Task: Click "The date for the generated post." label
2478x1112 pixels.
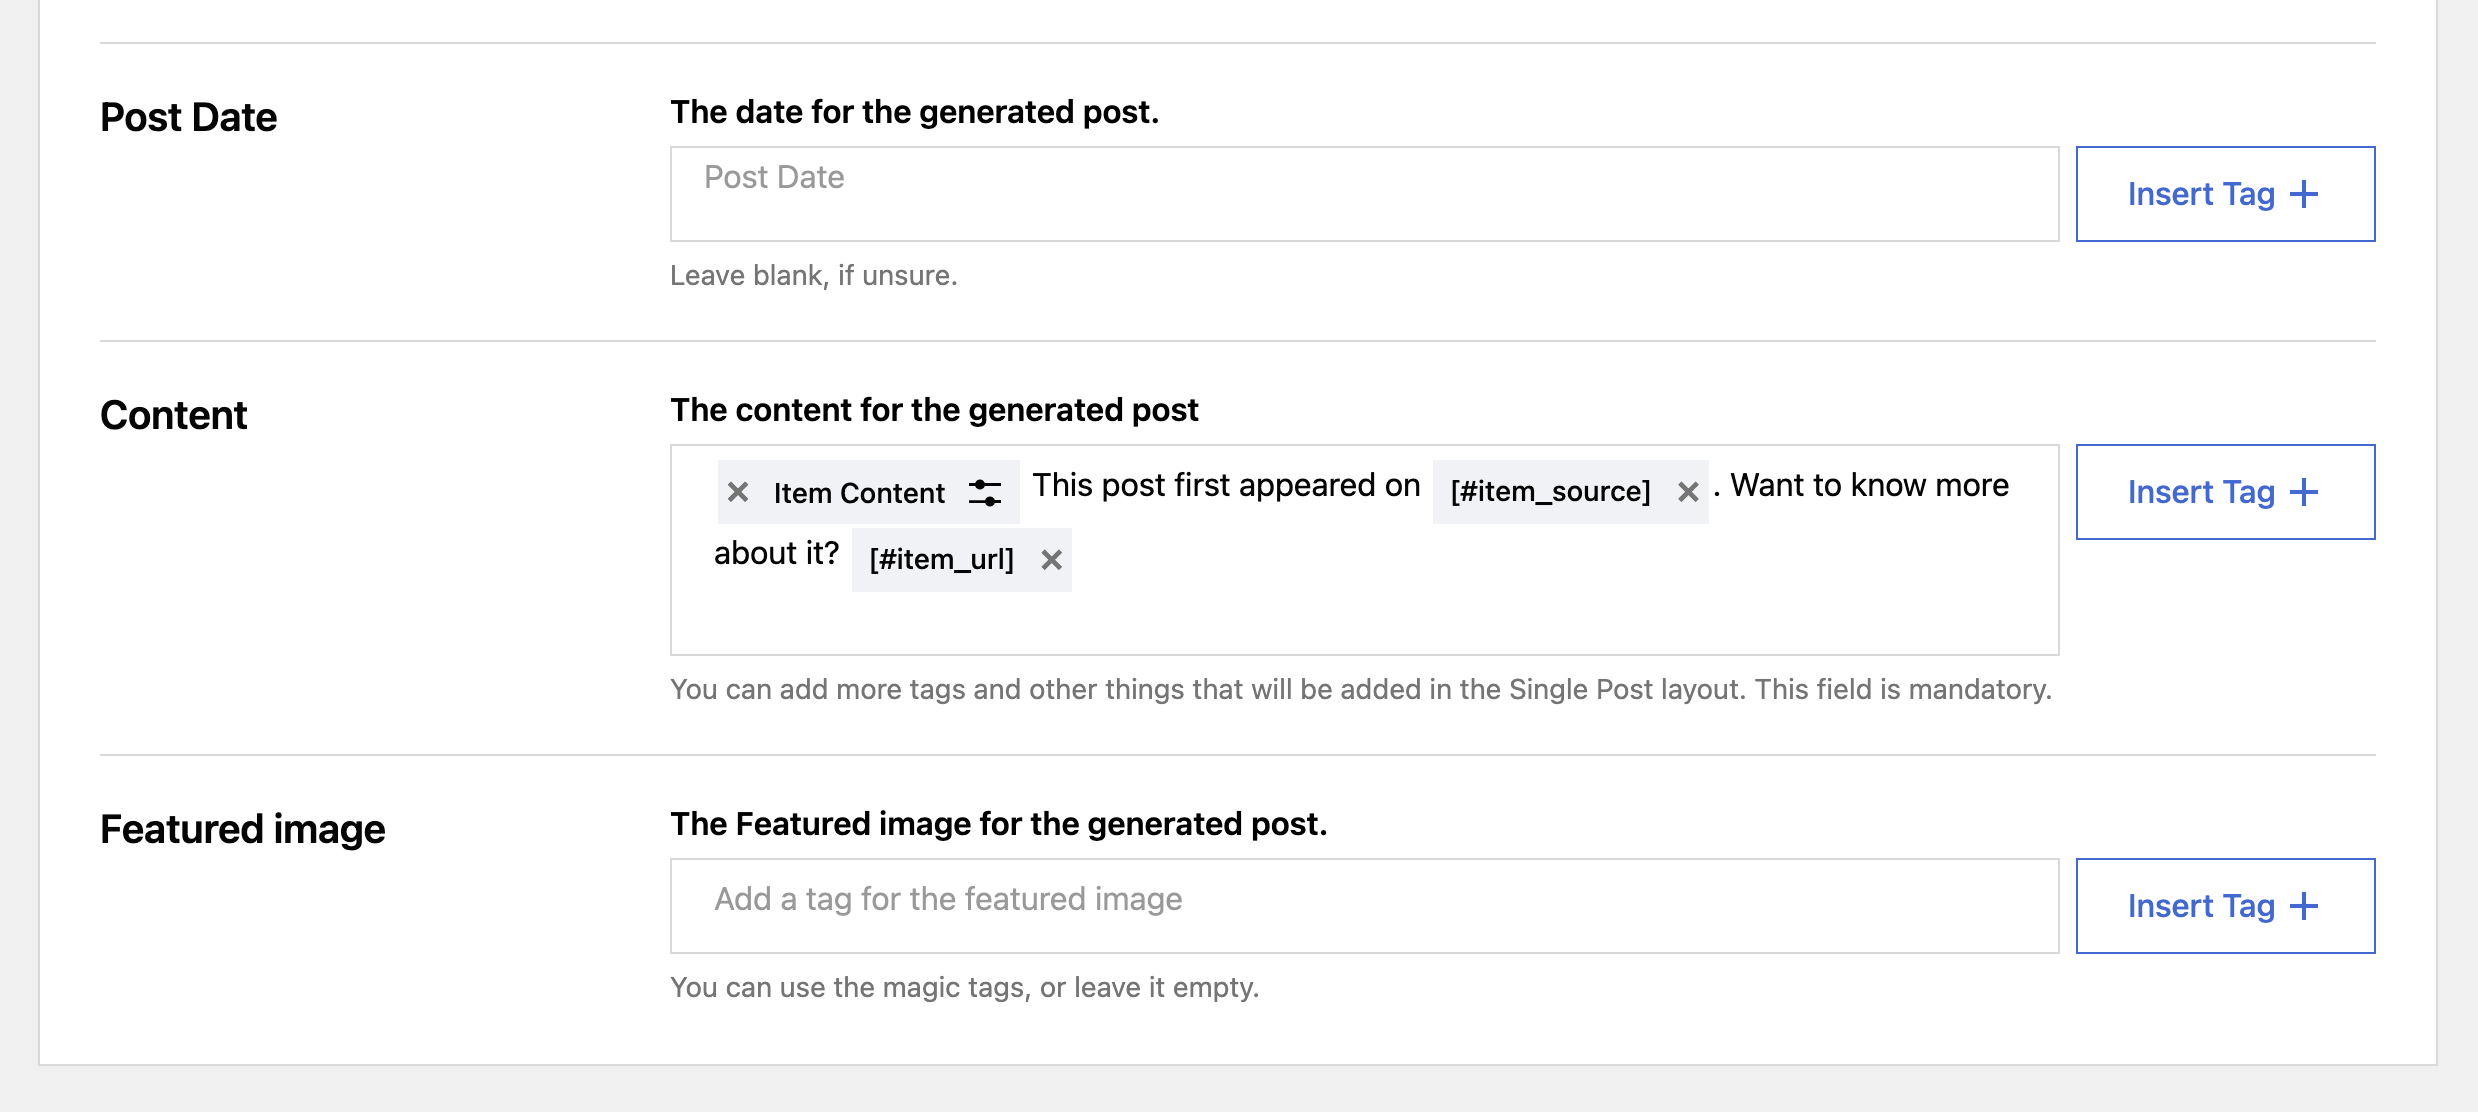Action: pyautogui.click(x=914, y=112)
